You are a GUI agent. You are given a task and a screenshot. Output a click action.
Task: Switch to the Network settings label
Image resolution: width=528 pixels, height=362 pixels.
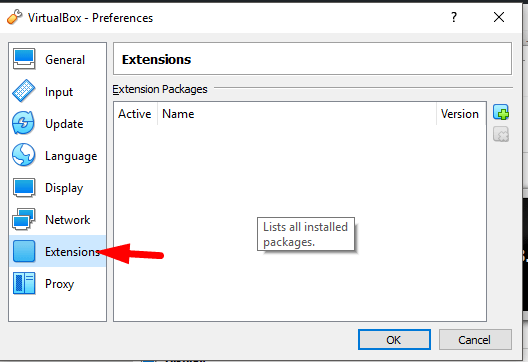pos(68,220)
